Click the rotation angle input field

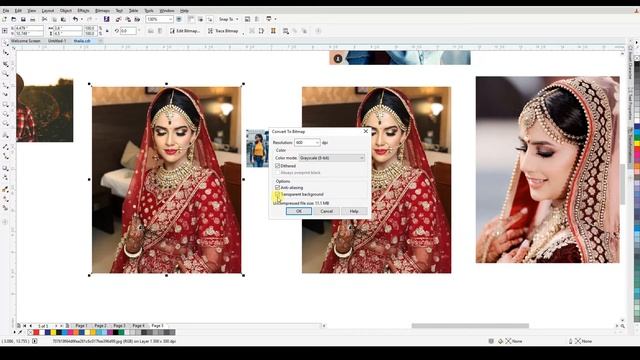coord(128,31)
